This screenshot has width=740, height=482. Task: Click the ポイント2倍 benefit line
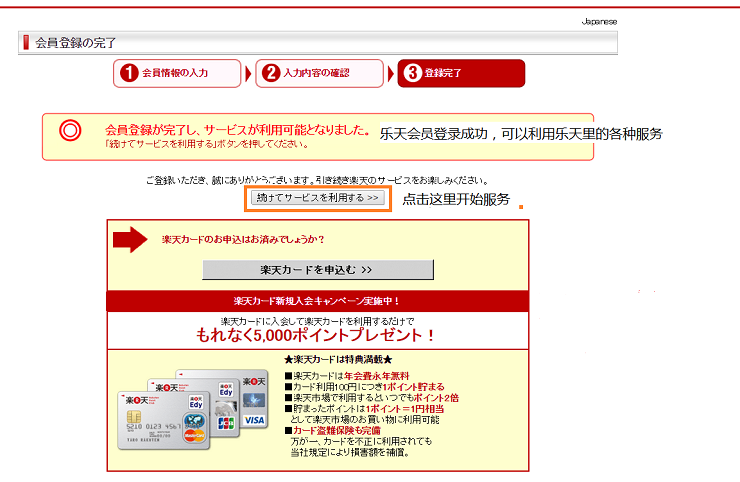click(x=372, y=398)
